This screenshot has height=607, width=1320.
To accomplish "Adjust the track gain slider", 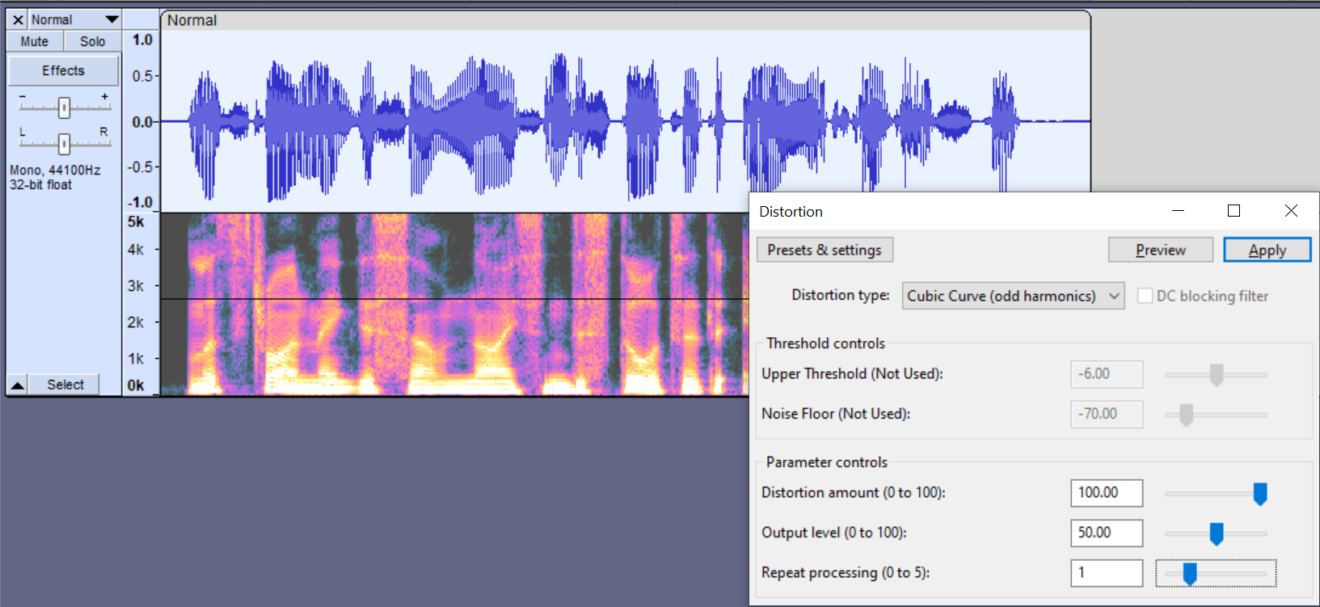I will point(63,107).
